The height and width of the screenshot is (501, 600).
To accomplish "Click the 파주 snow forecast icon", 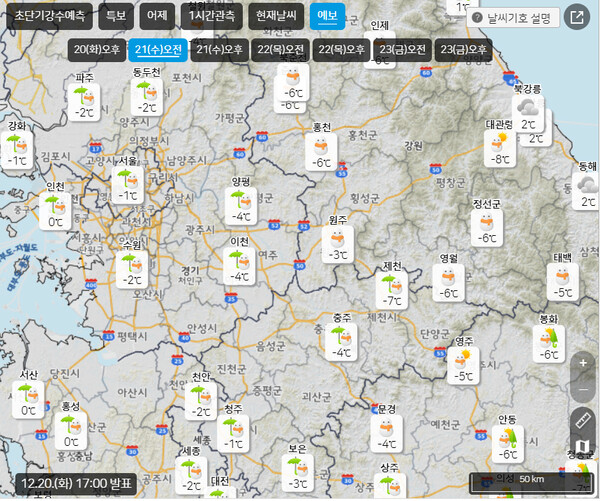I will (x=84, y=102).
